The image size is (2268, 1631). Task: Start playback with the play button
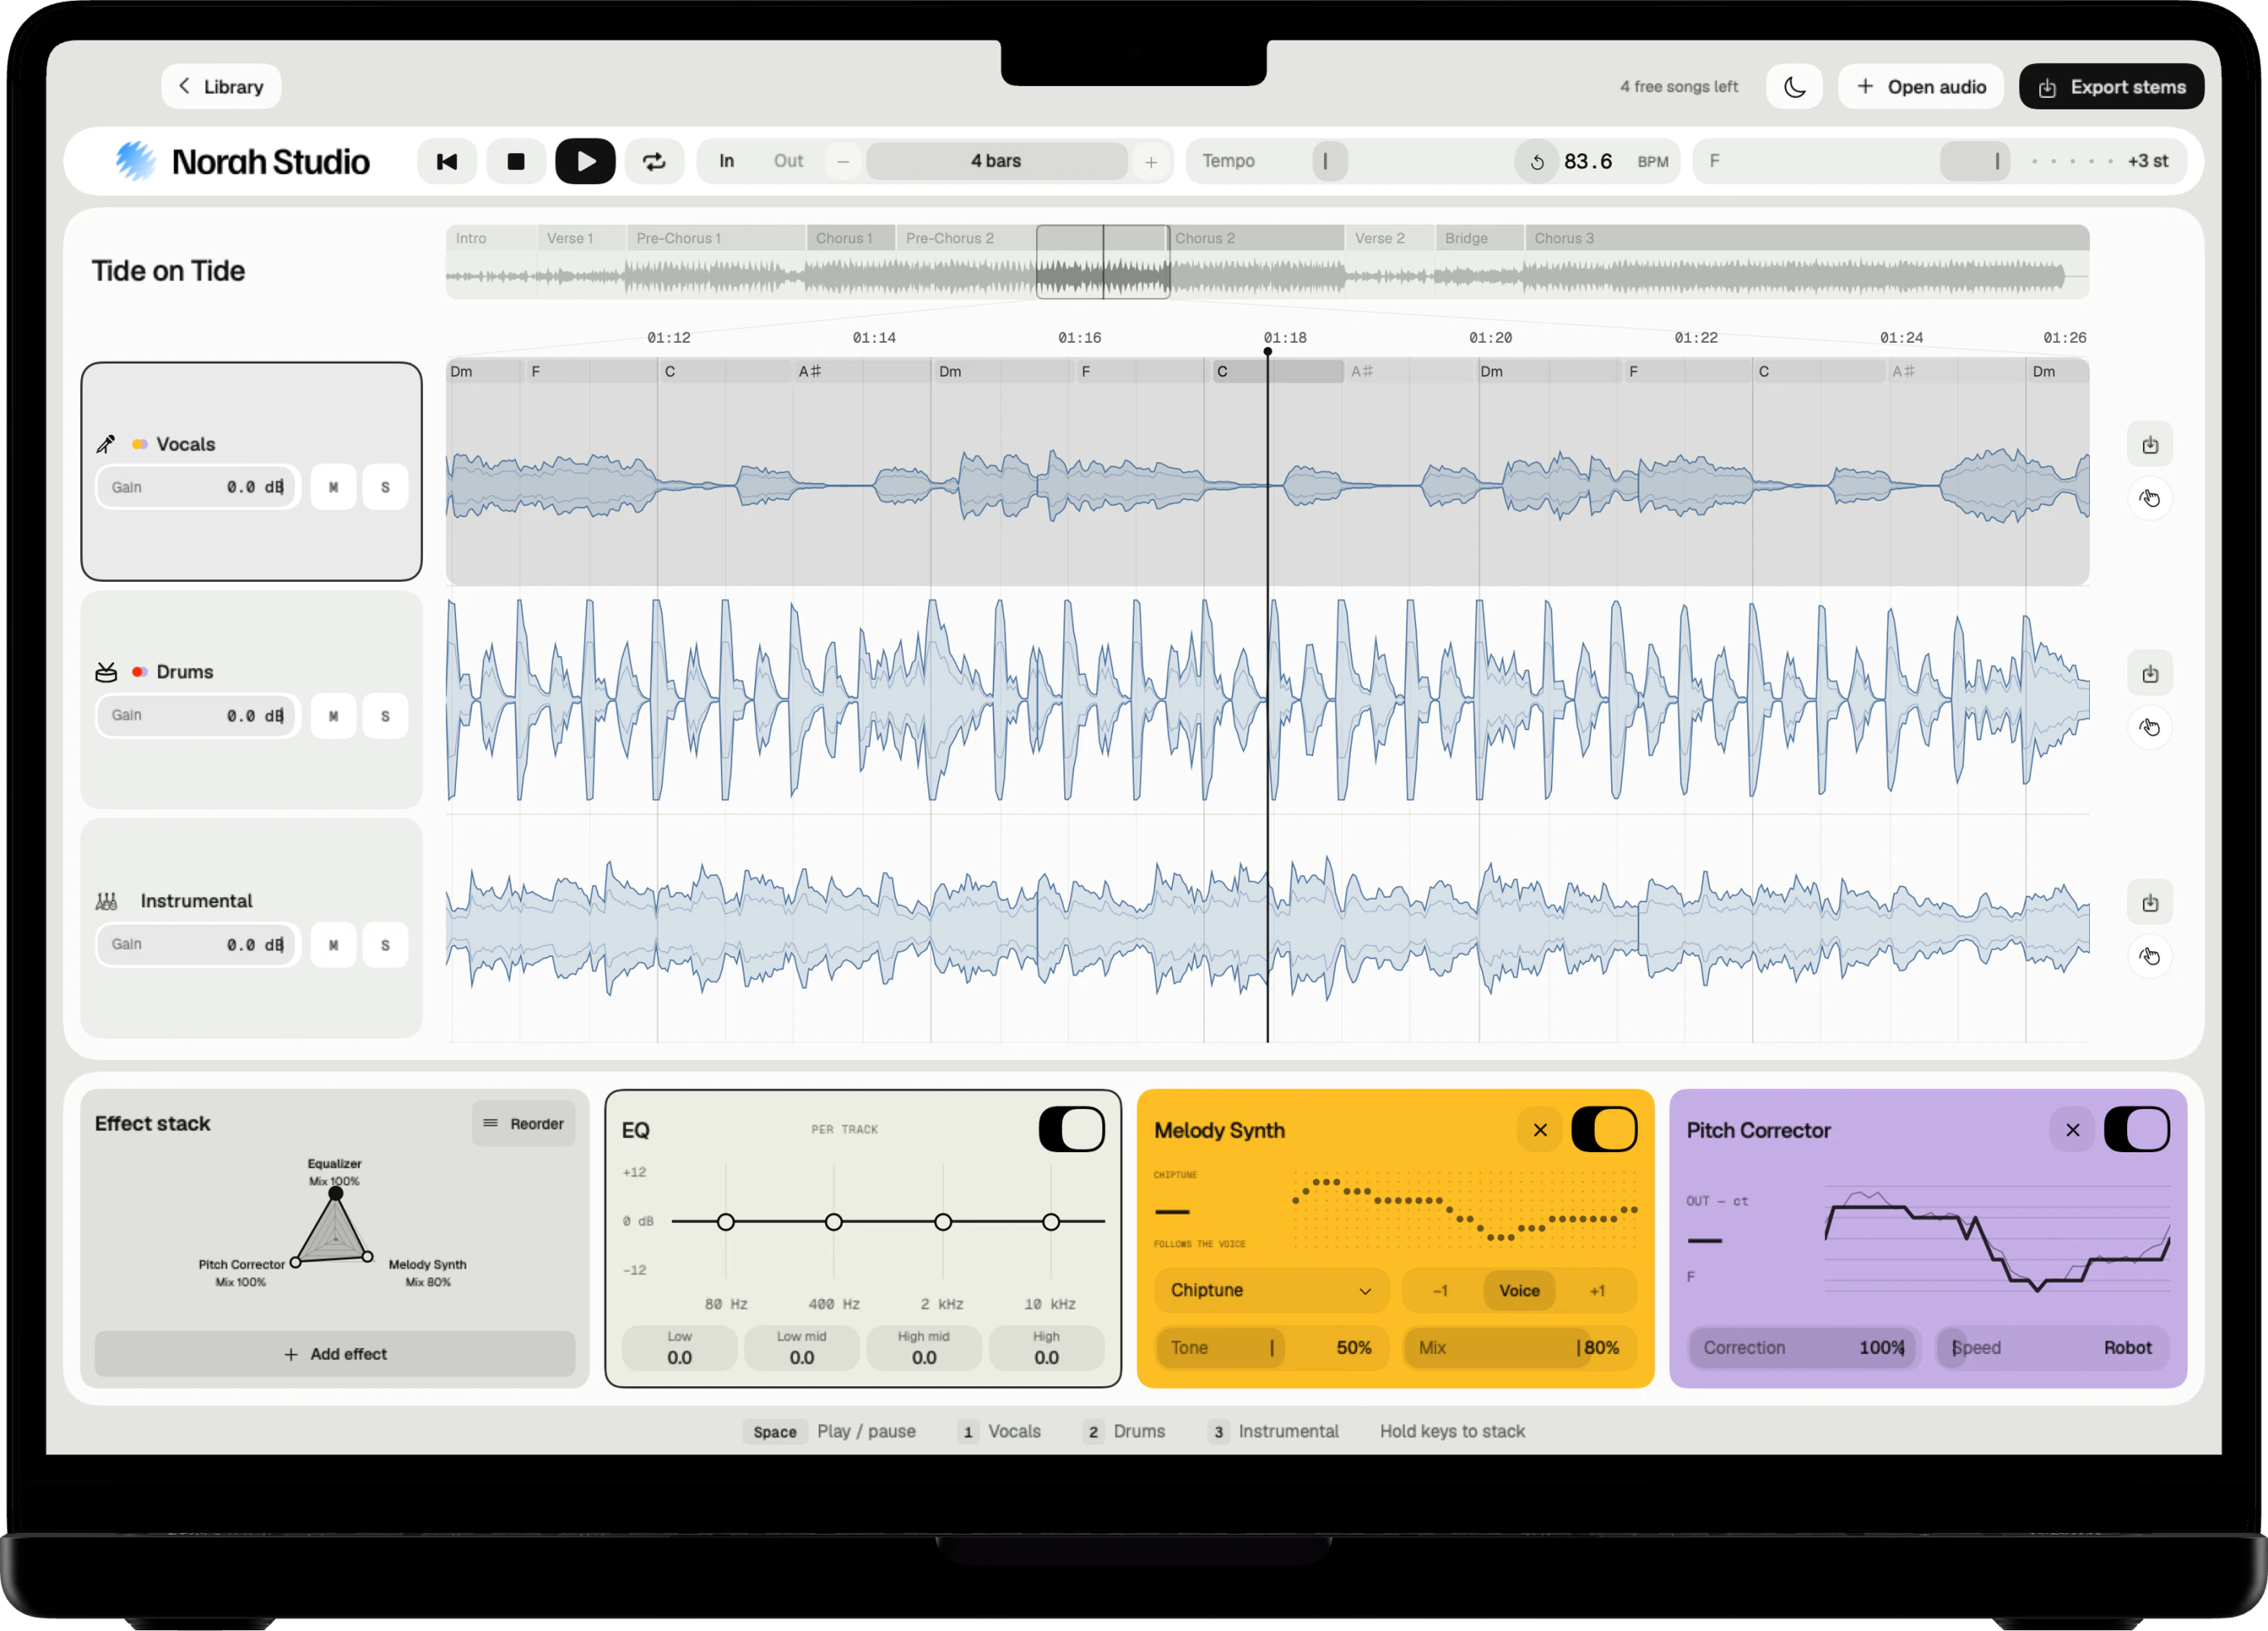[x=585, y=161]
